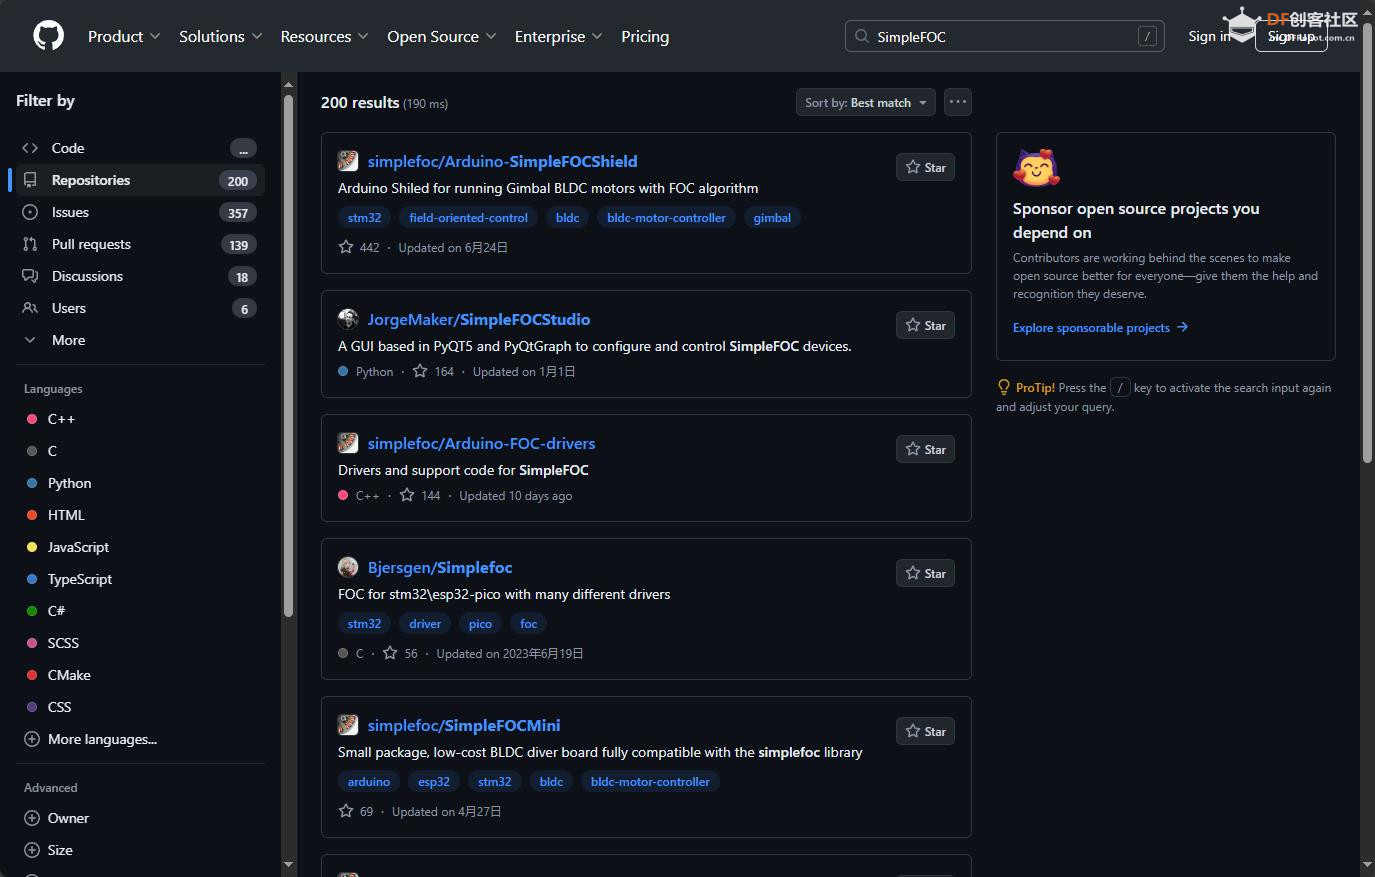Image resolution: width=1375 pixels, height=877 pixels.
Task: Click the More languages plus icon
Action: click(x=32, y=739)
